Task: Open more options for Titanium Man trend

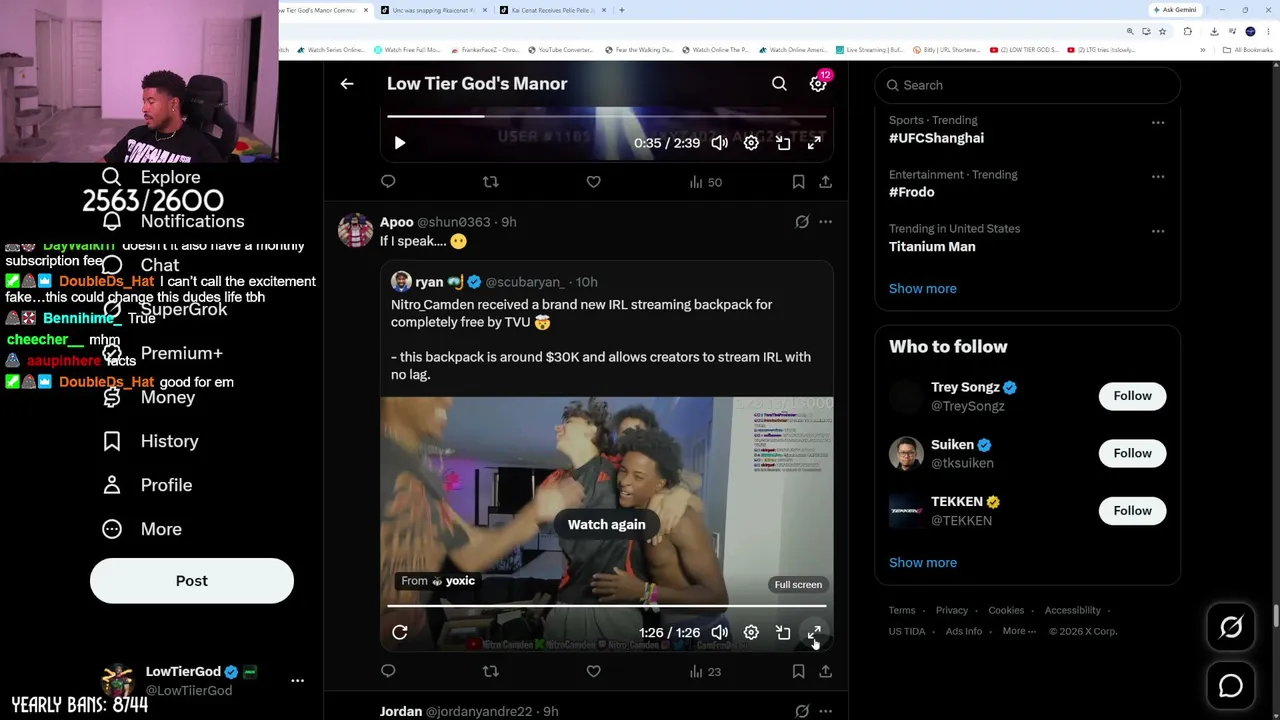Action: click(1158, 231)
